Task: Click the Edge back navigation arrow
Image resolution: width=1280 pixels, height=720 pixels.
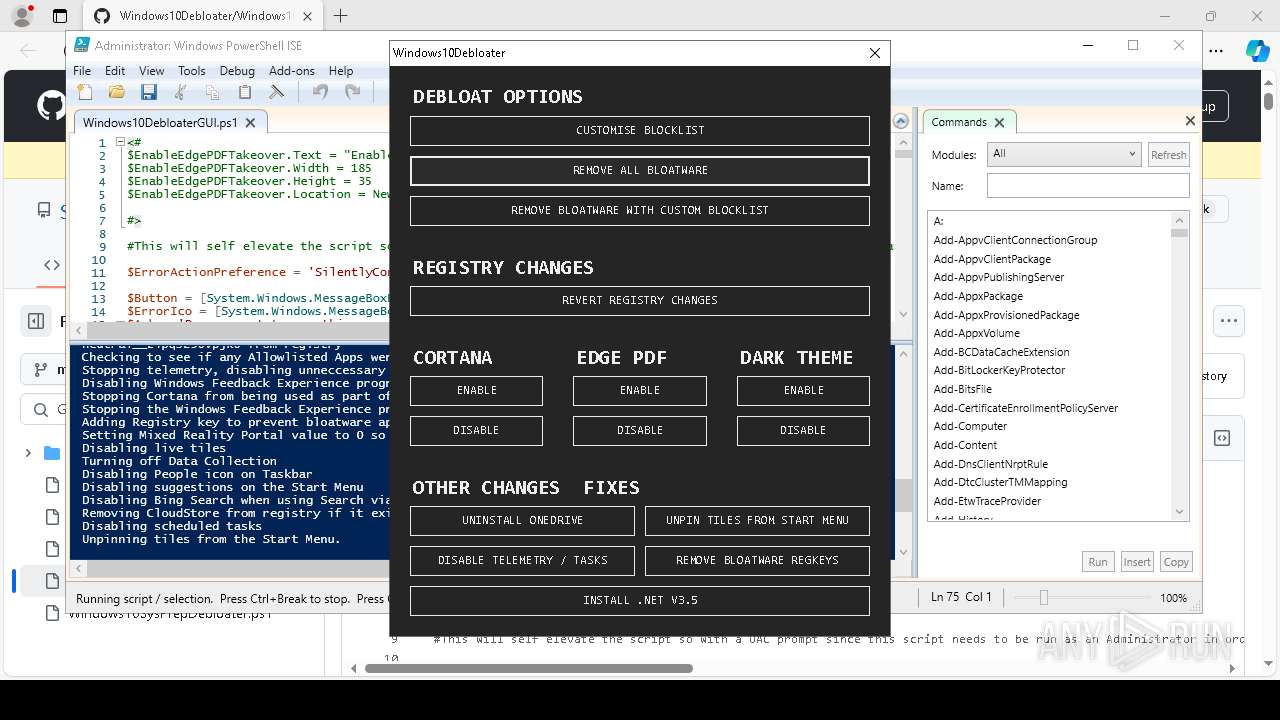Action: pos(28,51)
